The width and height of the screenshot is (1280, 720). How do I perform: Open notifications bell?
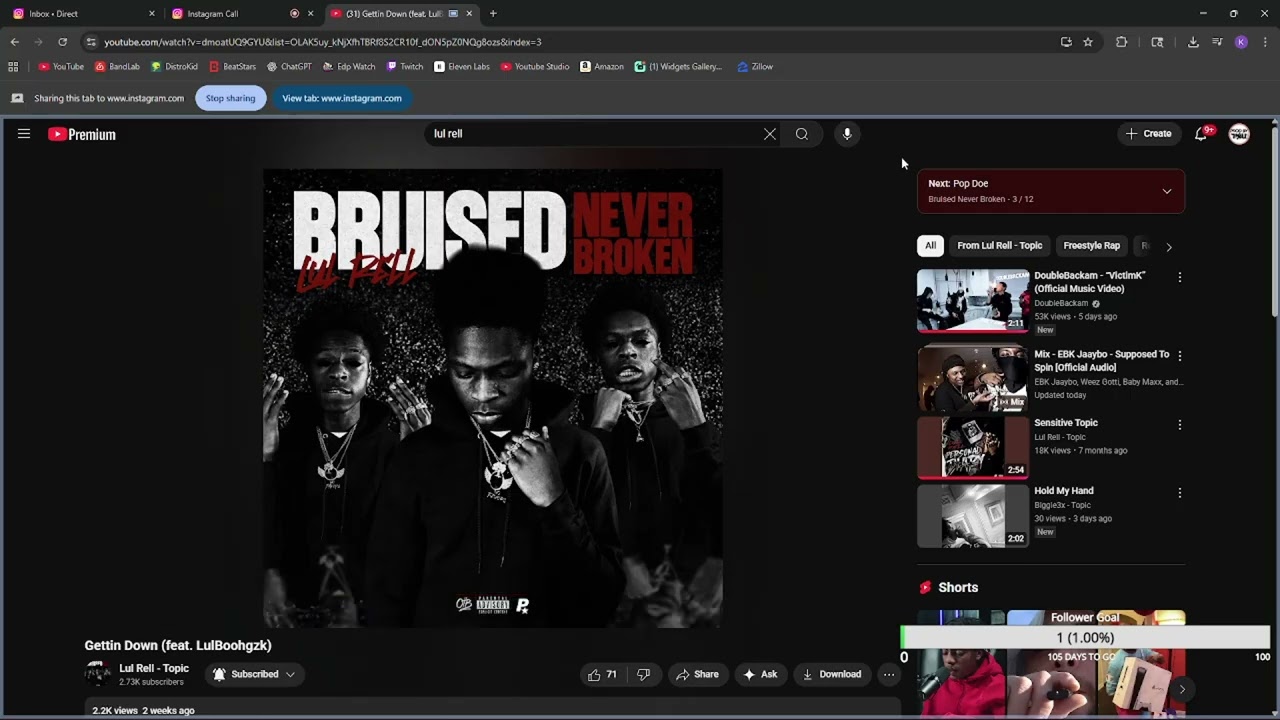click(1202, 134)
